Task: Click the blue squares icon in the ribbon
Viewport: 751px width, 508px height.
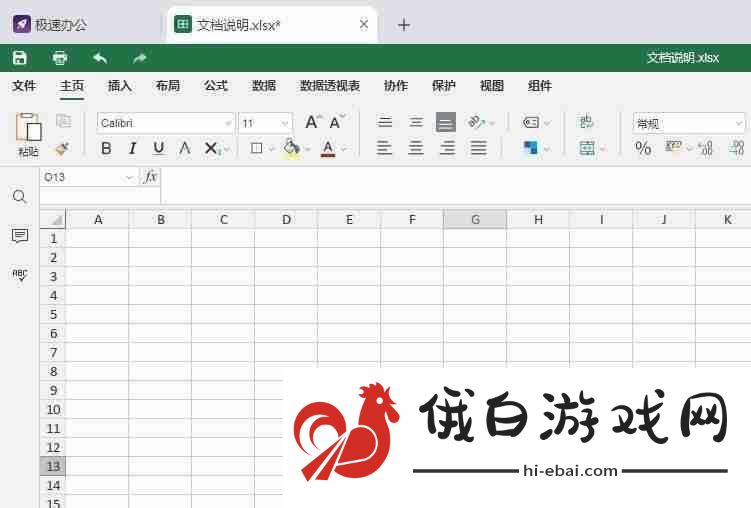Action: click(x=531, y=148)
